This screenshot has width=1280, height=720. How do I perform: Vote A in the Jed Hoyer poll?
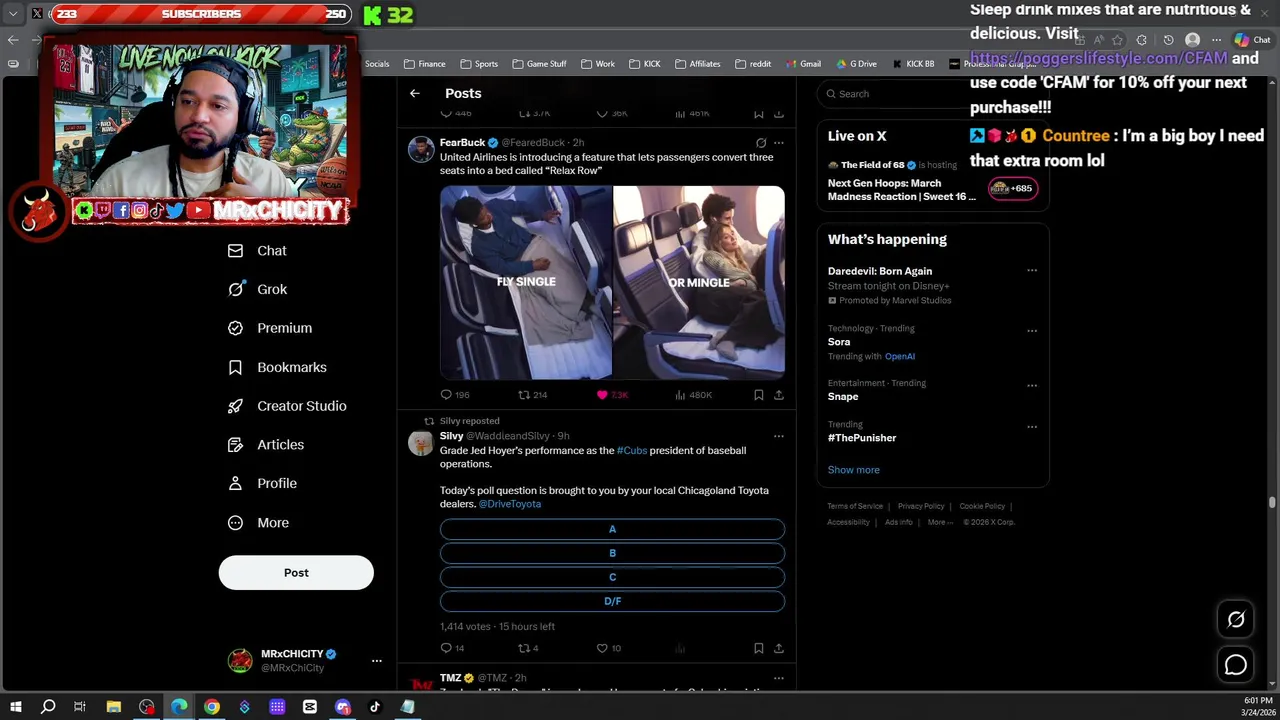point(612,529)
